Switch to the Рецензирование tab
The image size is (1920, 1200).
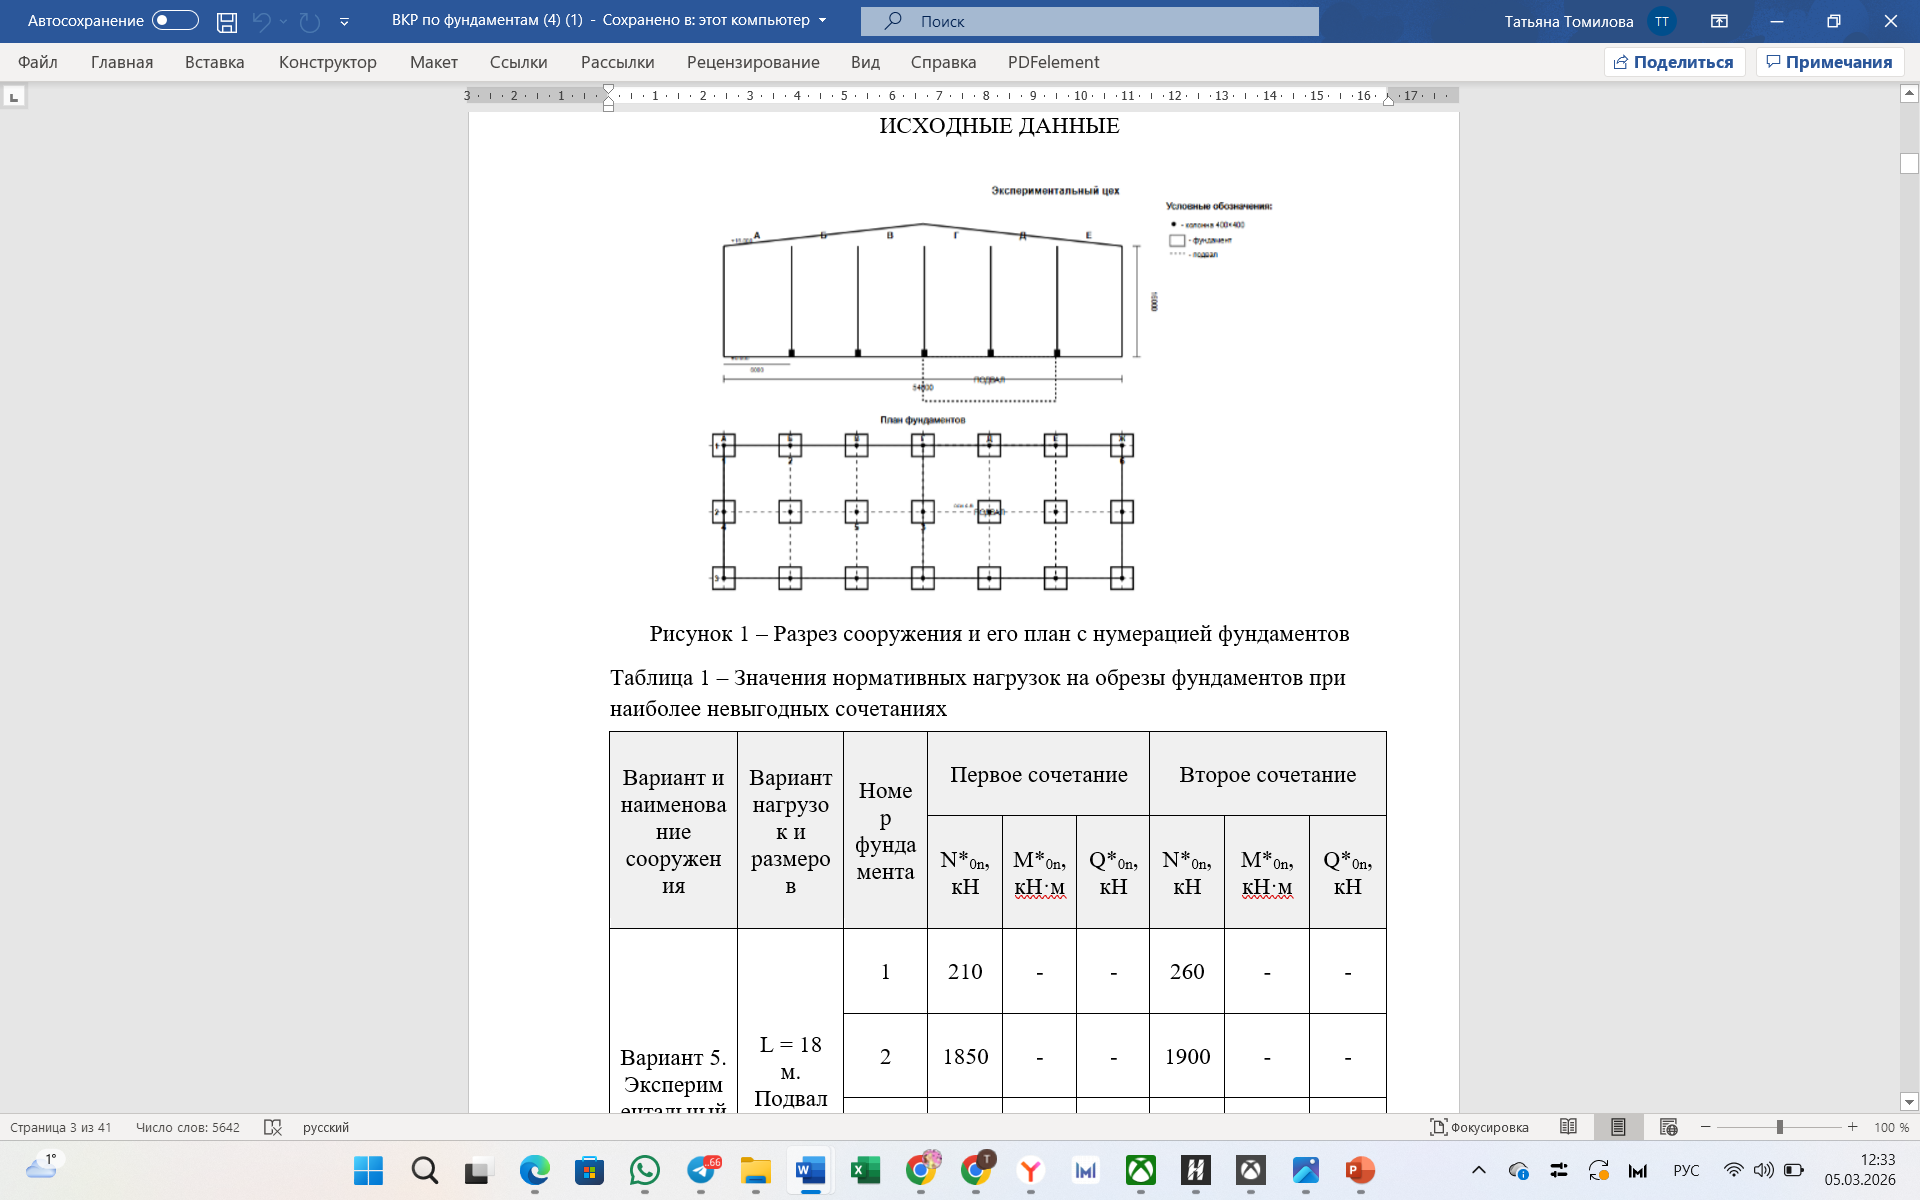click(753, 62)
